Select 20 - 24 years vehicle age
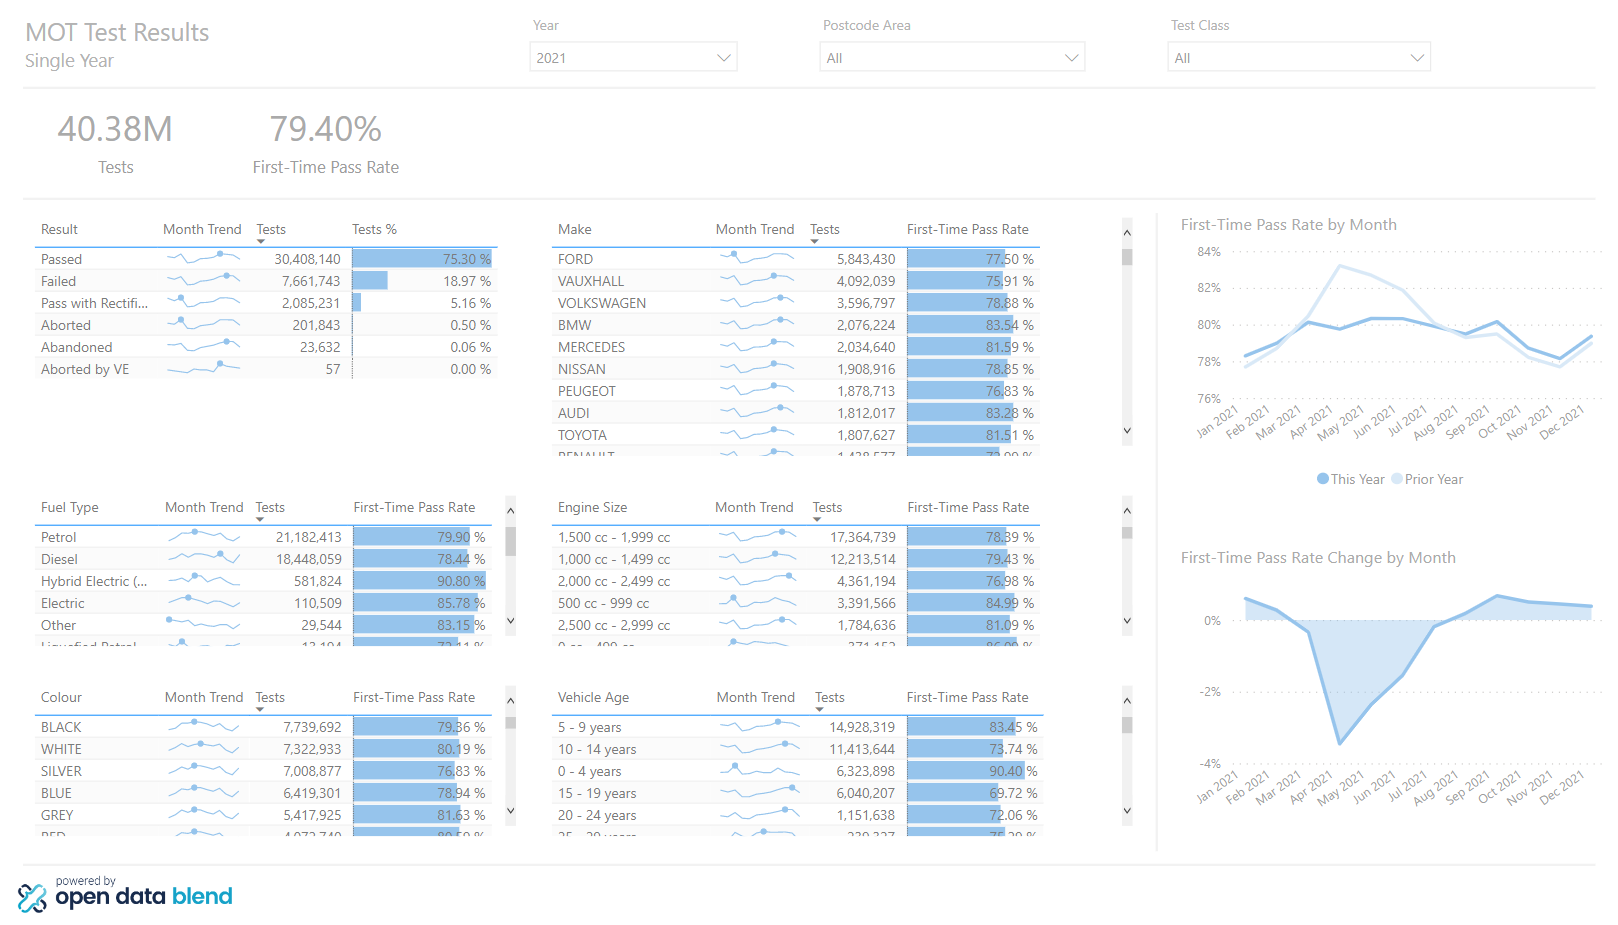This screenshot has height=925, width=1618. click(x=797, y=815)
